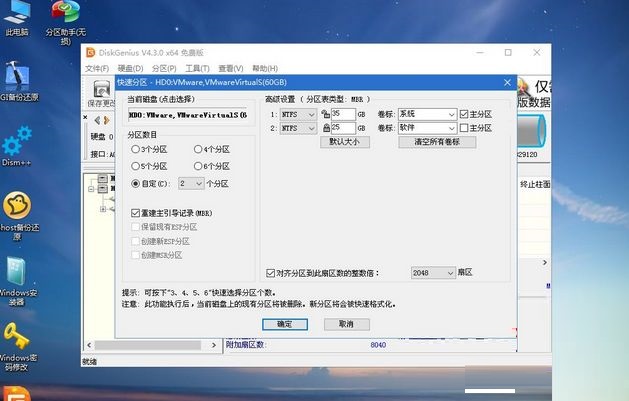Open the Ghost备份还原 ghost icon on the desktop

coord(17,215)
